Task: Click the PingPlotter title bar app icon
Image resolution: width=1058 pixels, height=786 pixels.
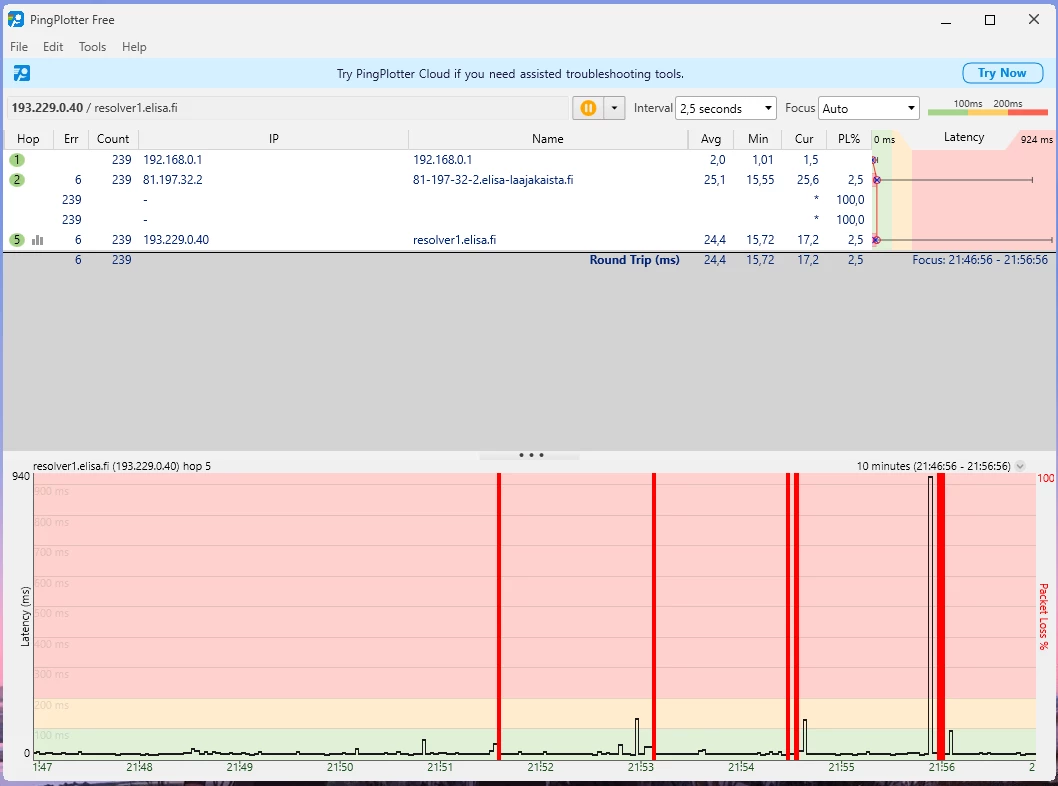Action: tap(16, 20)
